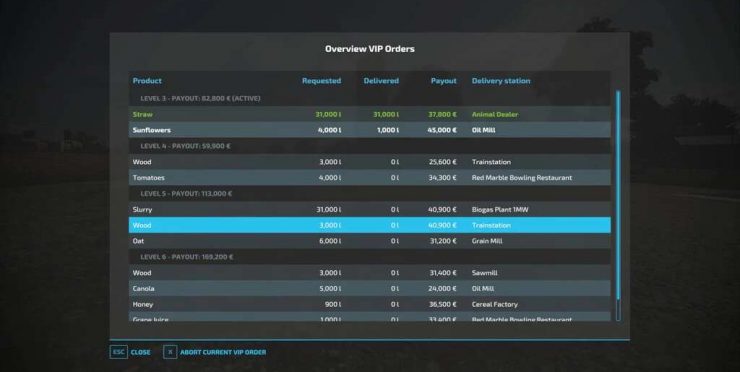The image size is (740, 372).
Task: Abort the current VIP order
Action: coord(223,352)
